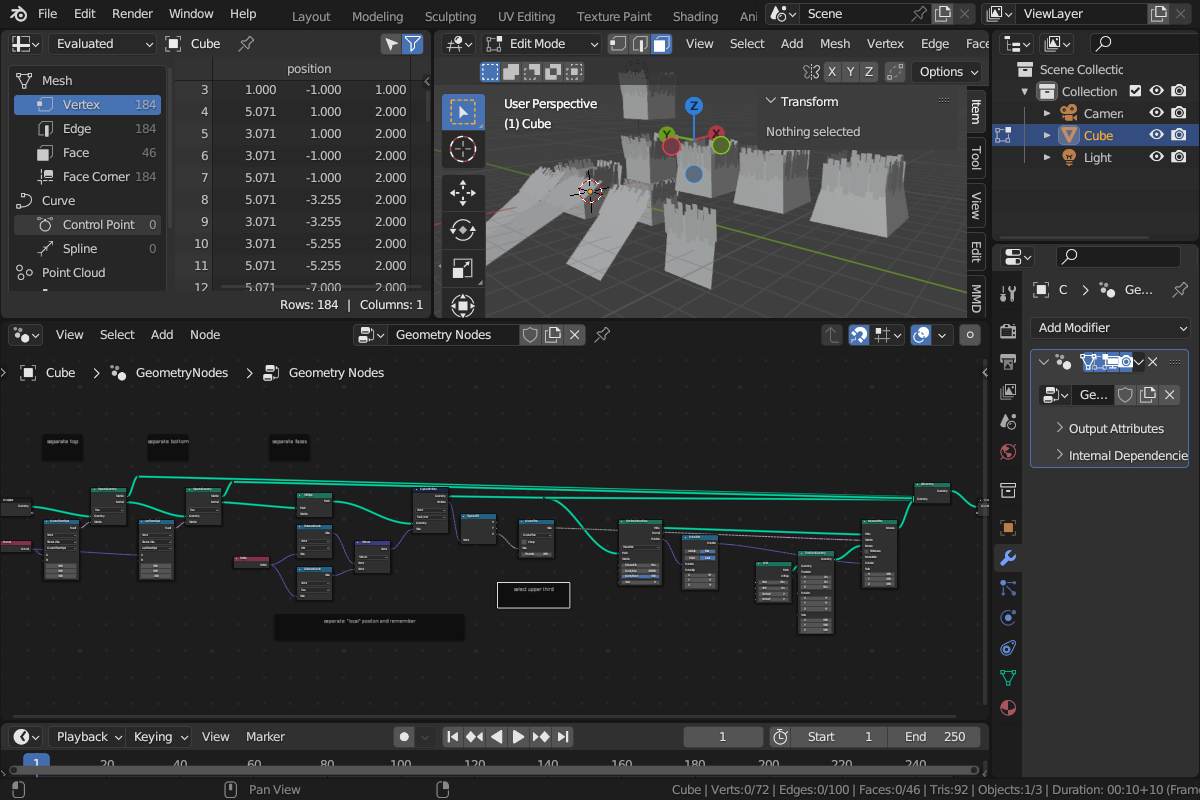Open the Material properties tab icon
Screen dimensions: 1200x800
(x=1008, y=707)
